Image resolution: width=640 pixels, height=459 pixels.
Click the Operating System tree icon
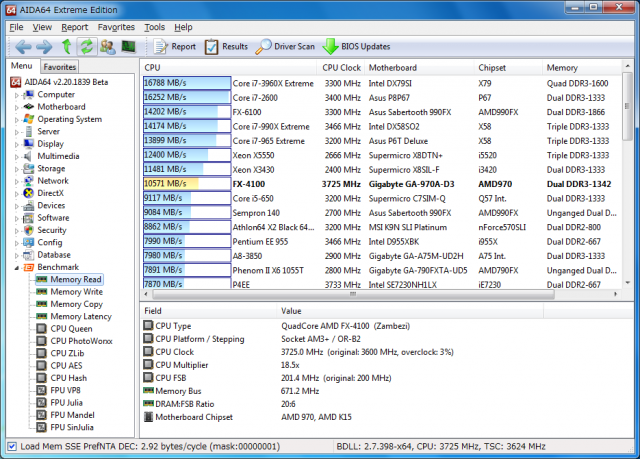pos(29,119)
